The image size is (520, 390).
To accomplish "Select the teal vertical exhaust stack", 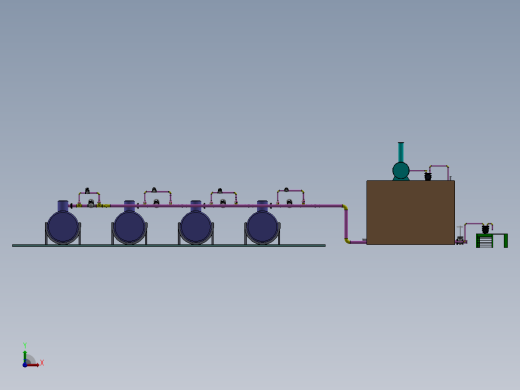I will (x=401, y=152).
